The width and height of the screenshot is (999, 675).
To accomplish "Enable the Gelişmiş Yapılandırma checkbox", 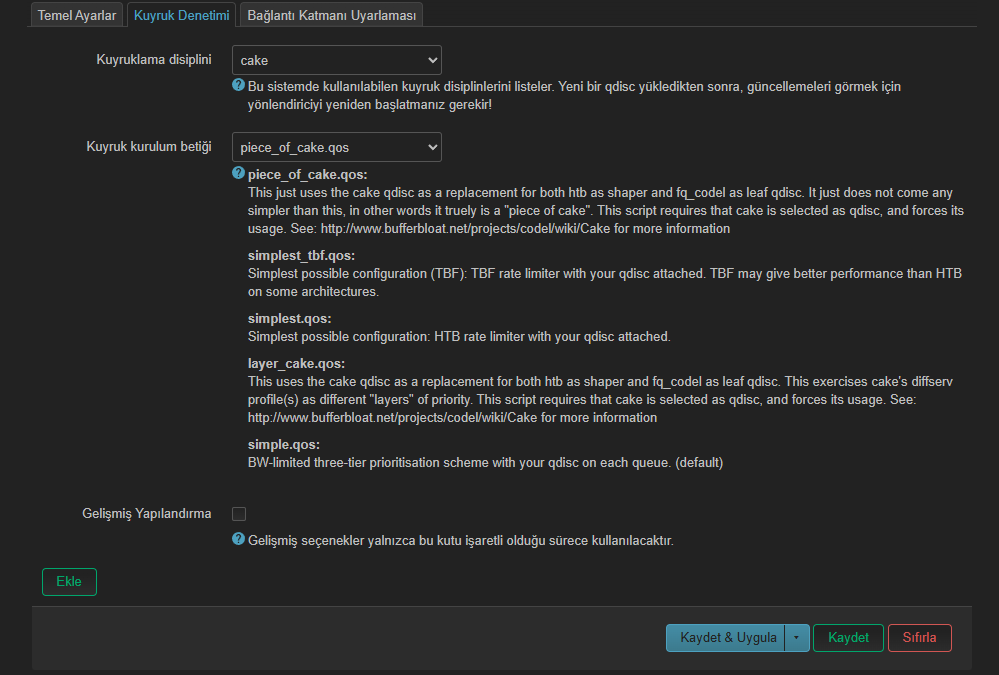I will point(239,514).
